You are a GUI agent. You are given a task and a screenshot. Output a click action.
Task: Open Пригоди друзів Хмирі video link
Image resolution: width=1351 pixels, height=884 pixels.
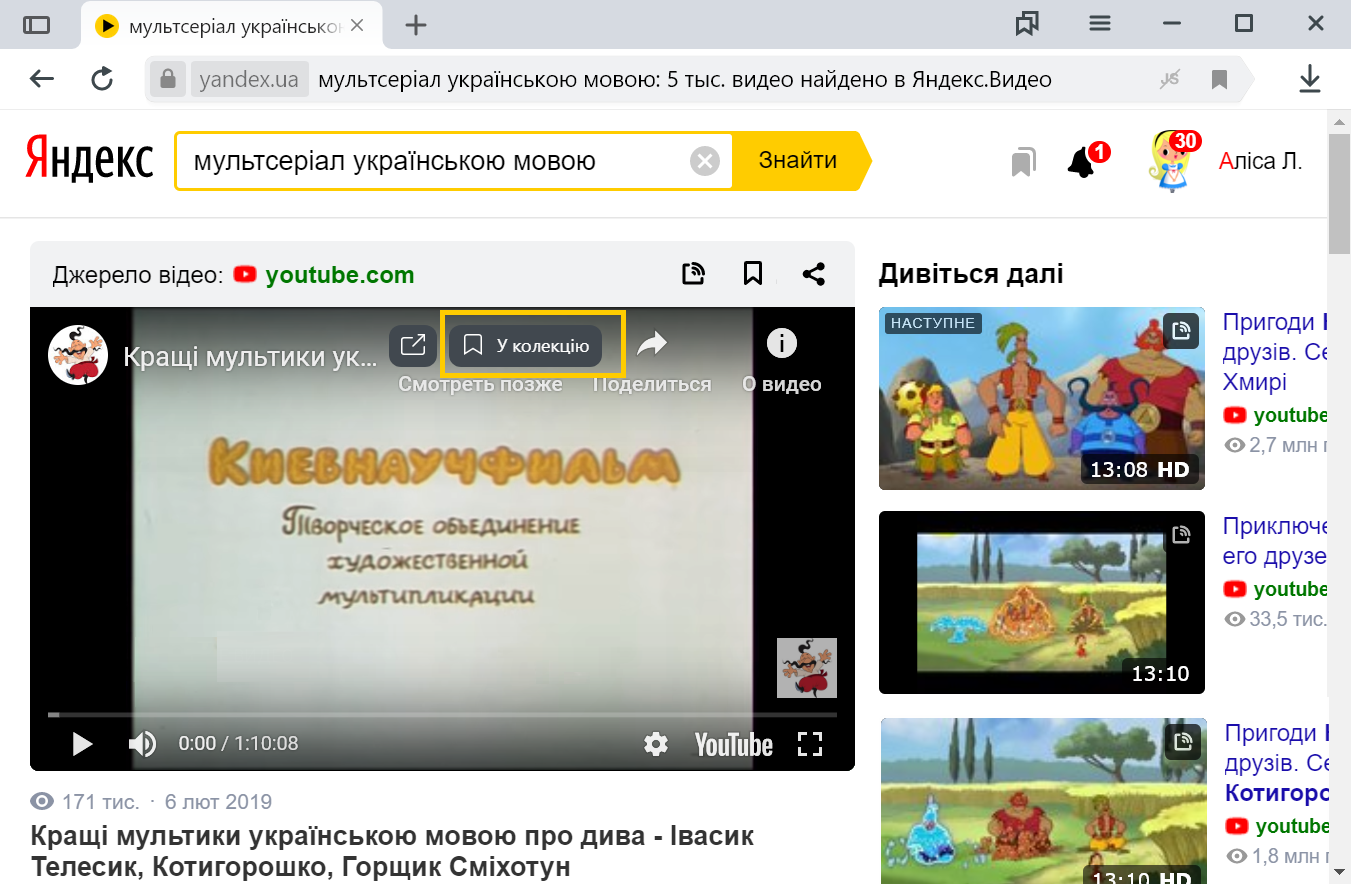(x=1275, y=352)
